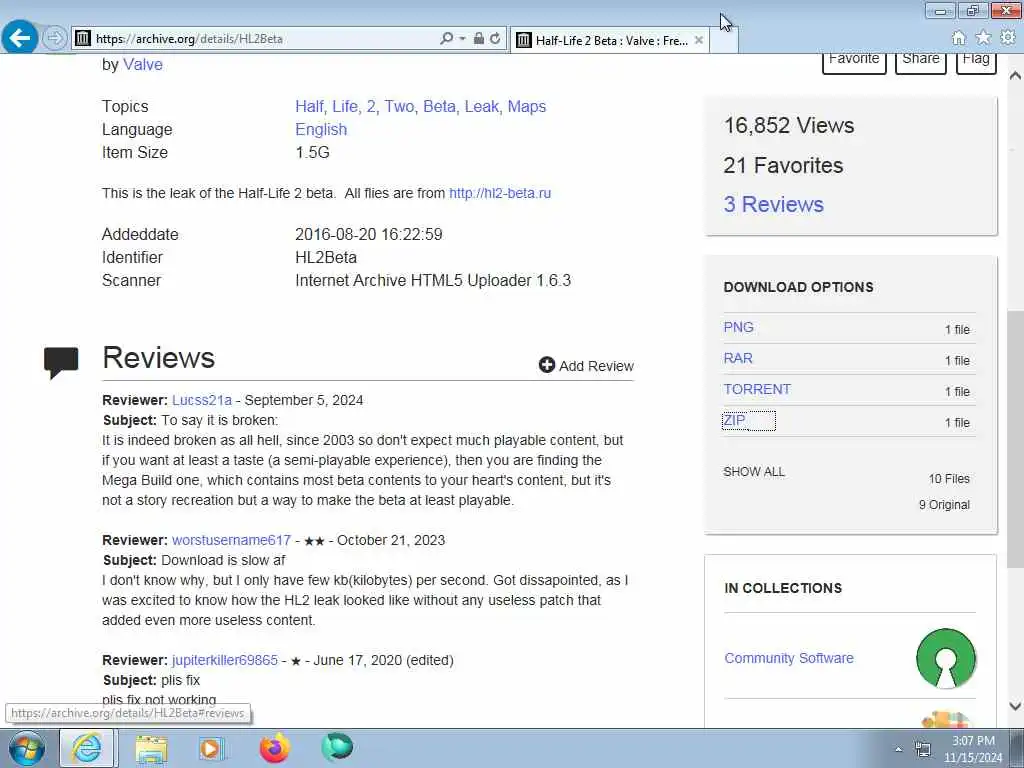
Task: Download the PNG file option
Action: coord(739,327)
